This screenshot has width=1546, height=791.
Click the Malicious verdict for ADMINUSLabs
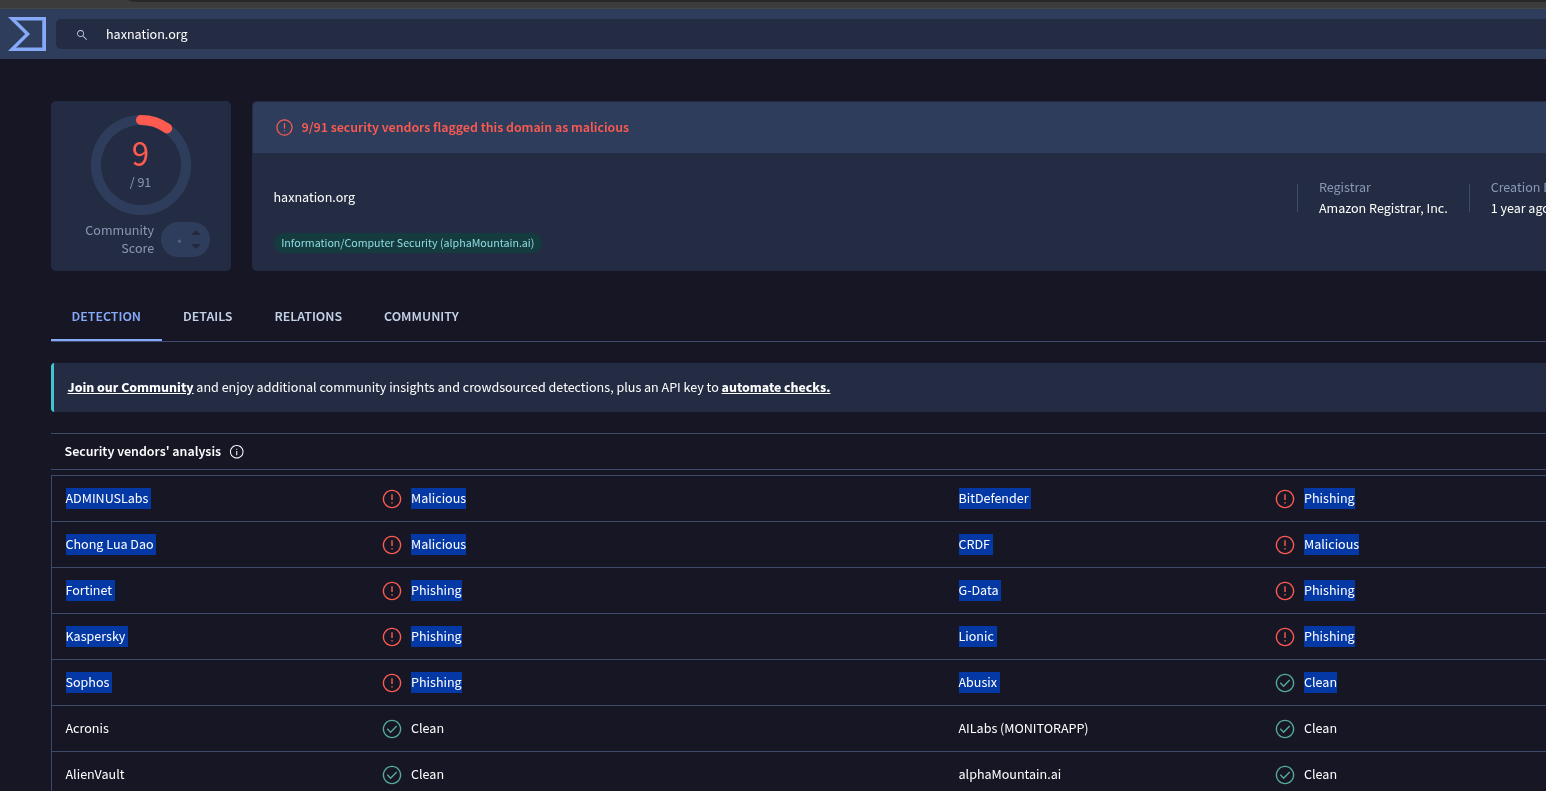click(x=438, y=498)
